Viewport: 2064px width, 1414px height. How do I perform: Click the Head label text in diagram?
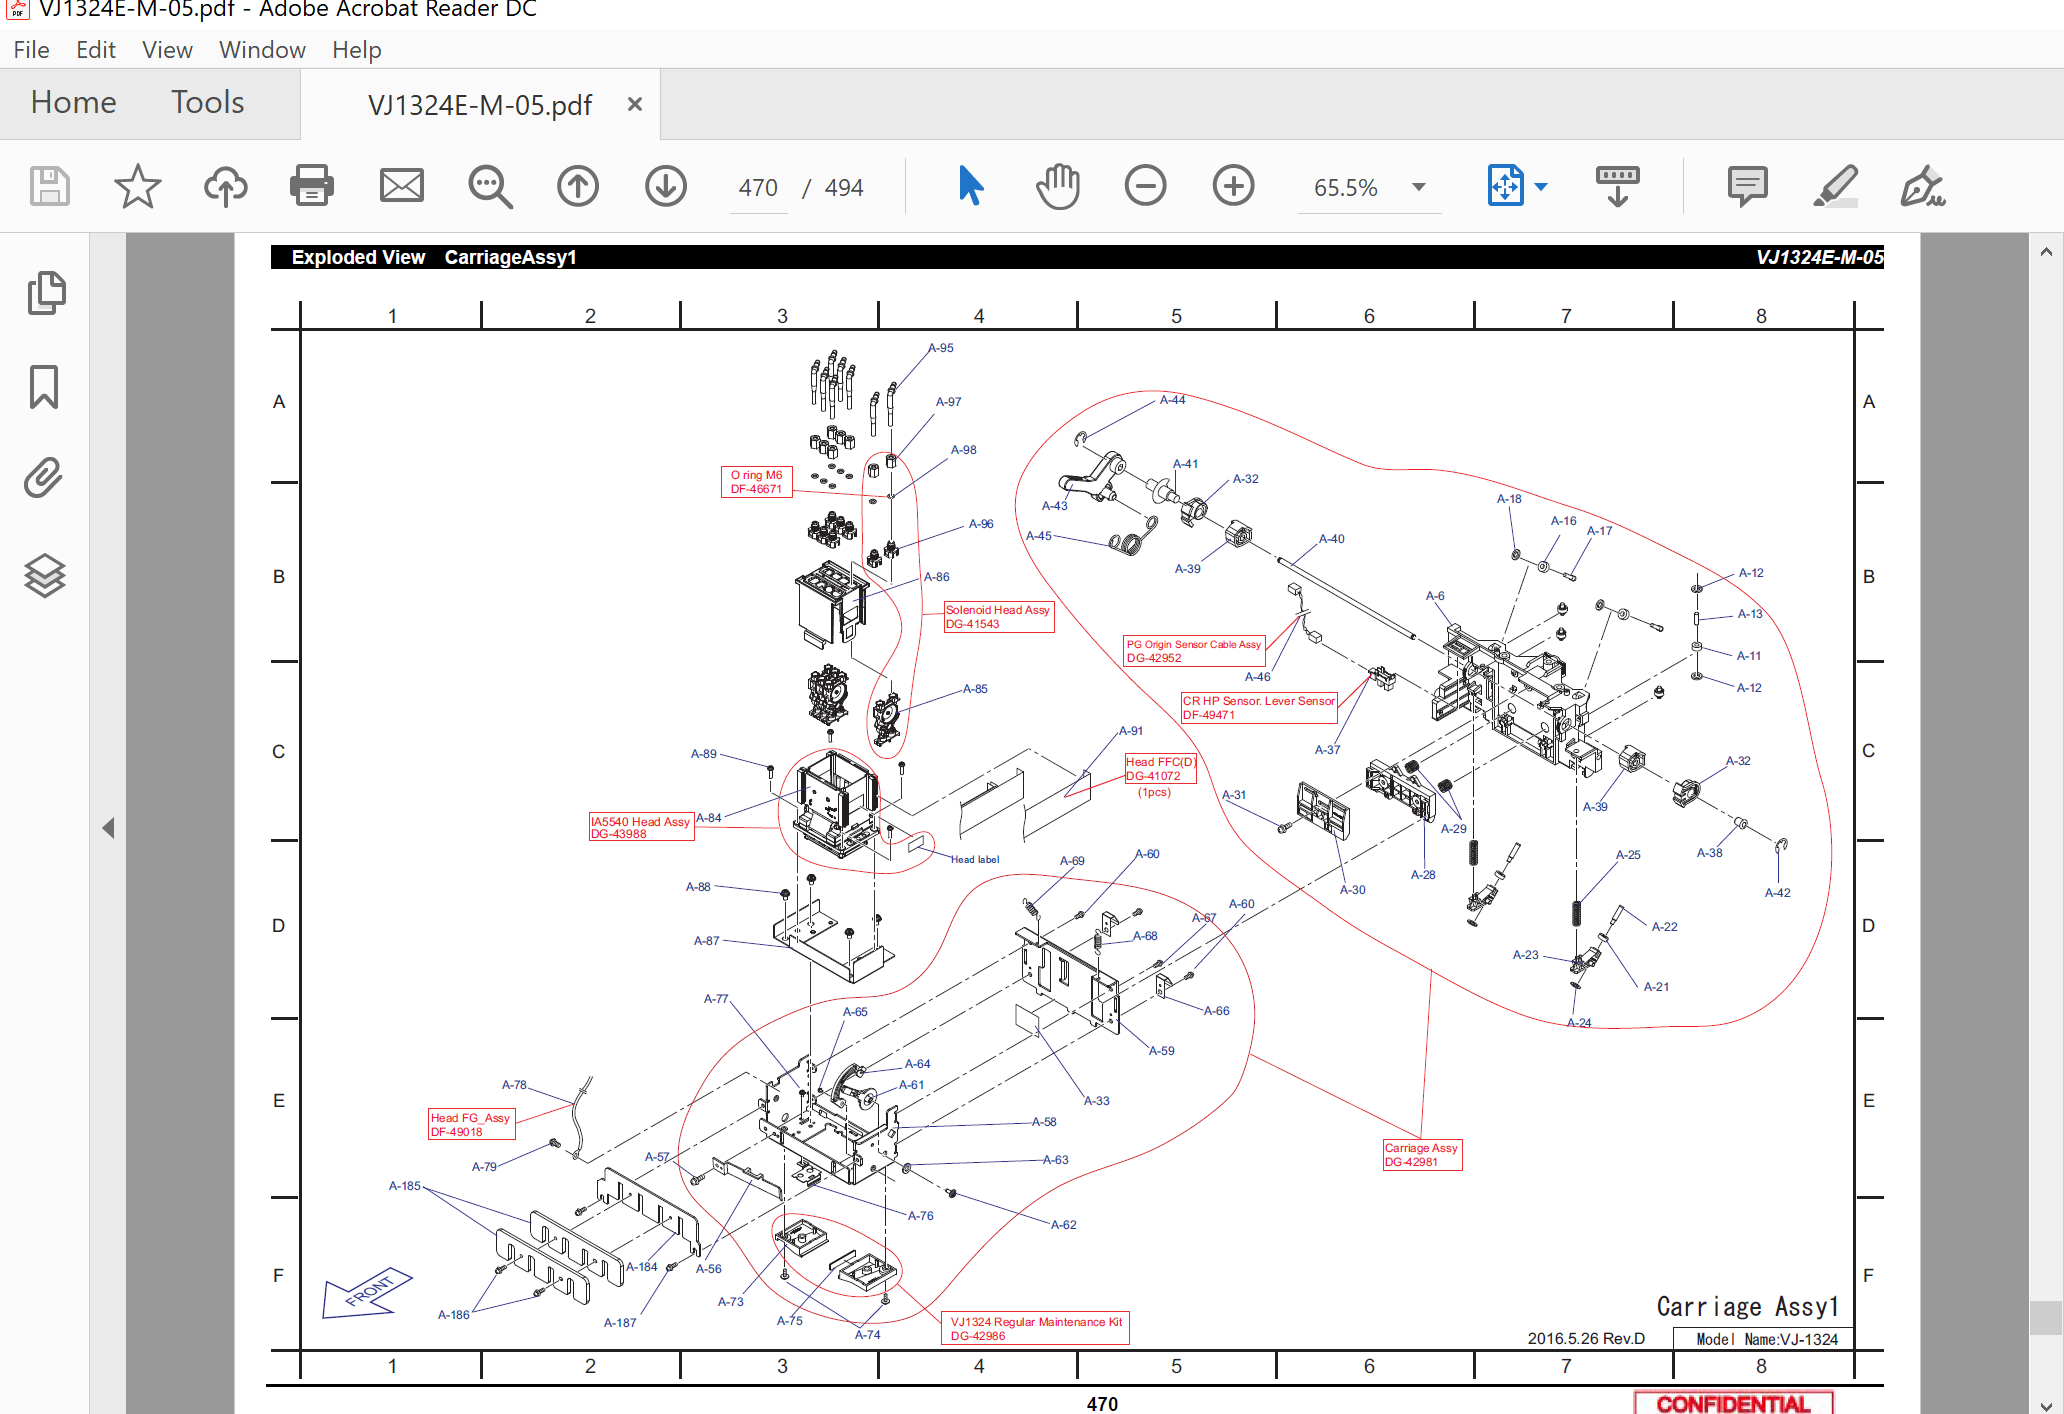click(975, 860)
